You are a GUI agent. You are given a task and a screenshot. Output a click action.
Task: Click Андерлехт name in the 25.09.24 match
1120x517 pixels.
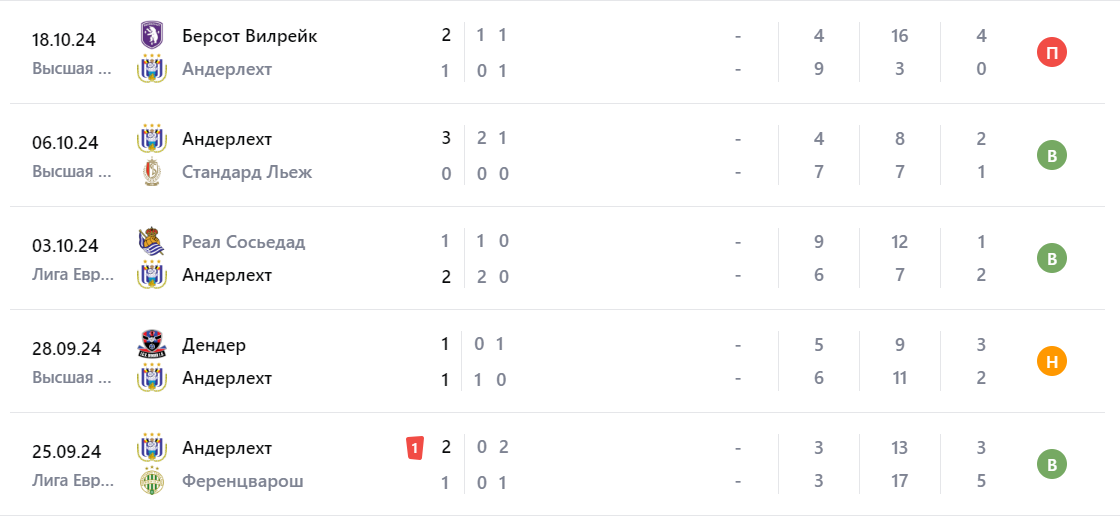tap(227, 448)
